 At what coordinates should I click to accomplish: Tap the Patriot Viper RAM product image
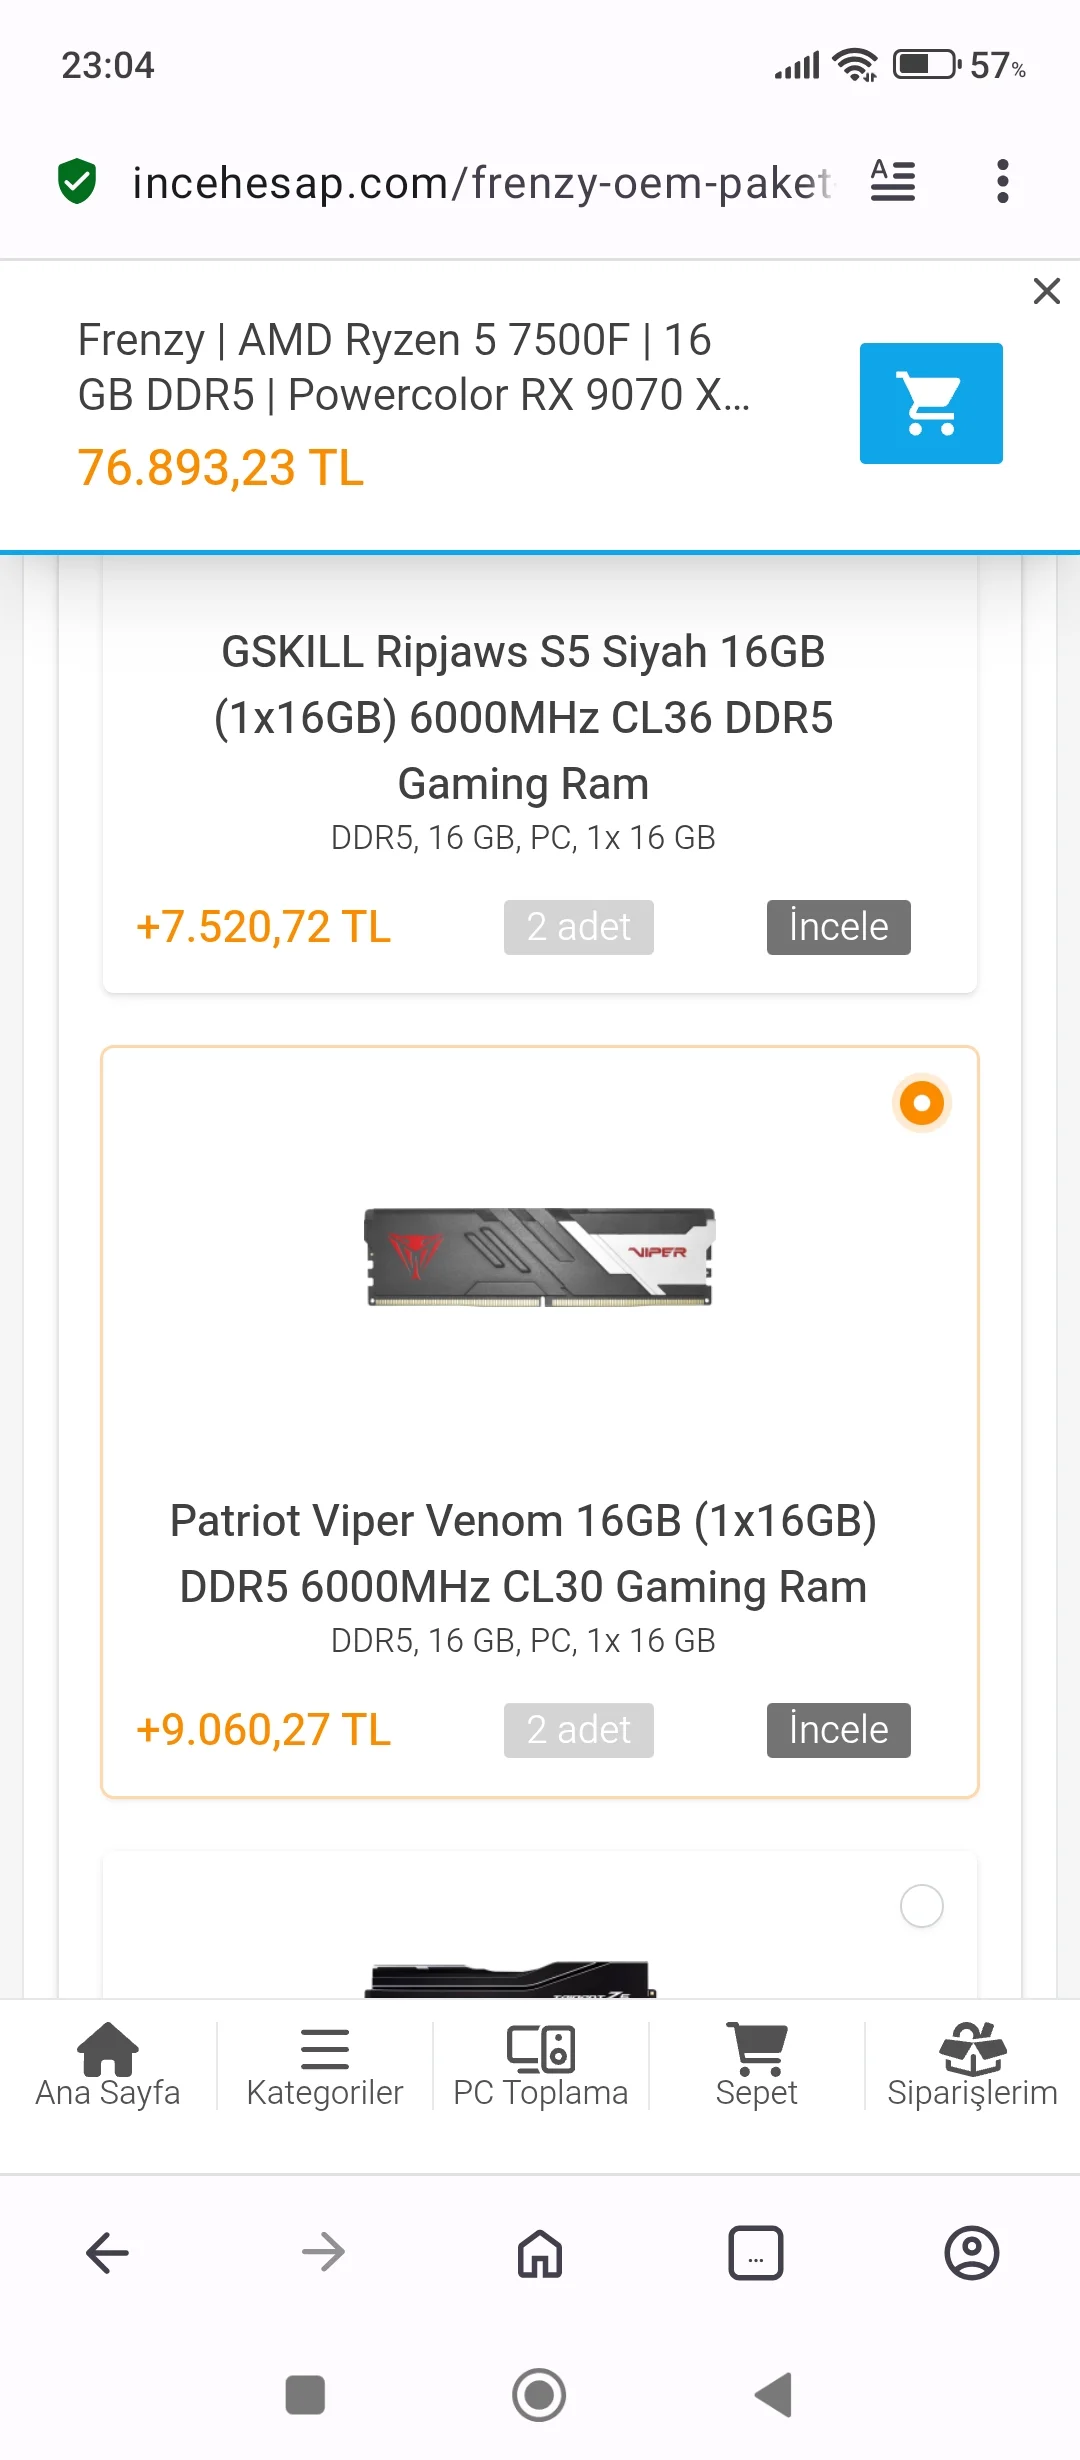click(x=540, y=1257)
